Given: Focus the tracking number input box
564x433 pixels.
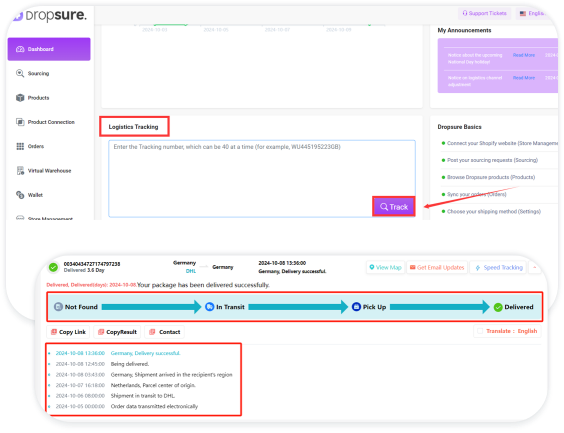Looking at the screenshot, I should click(x=262, y=178).
